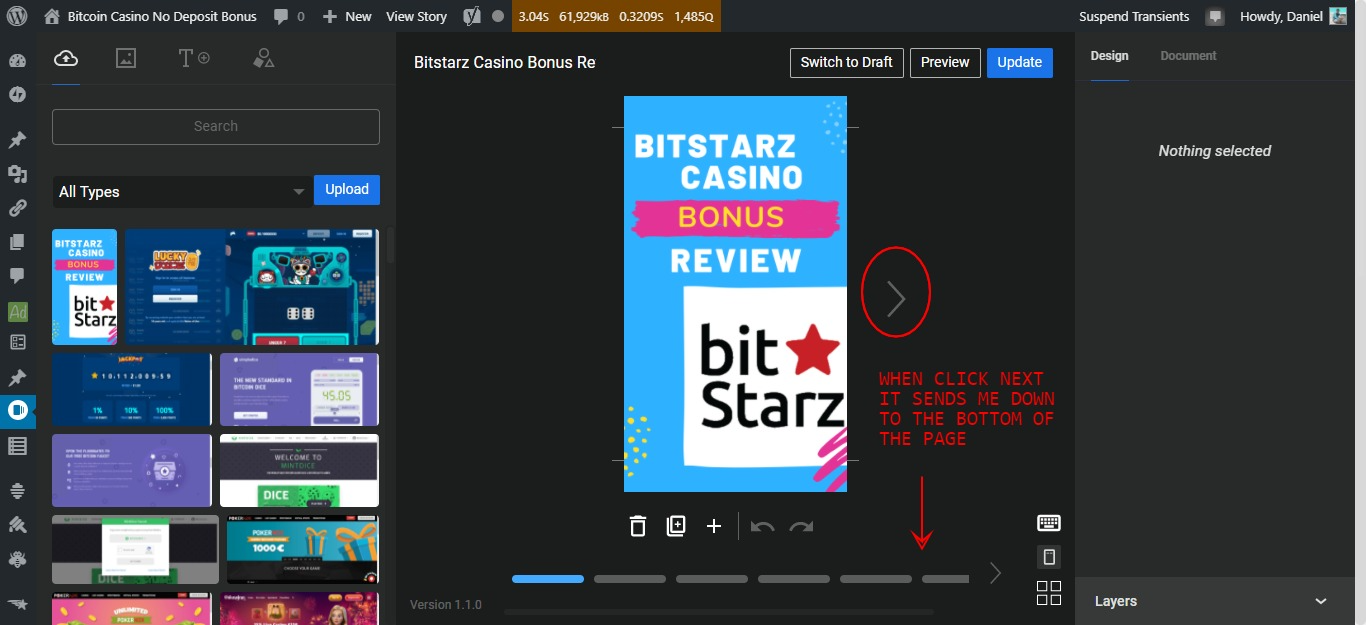Open the third-party images library tab
Image resolution: width=1366 pixels, height=625 pixels.
pos(126,58)
